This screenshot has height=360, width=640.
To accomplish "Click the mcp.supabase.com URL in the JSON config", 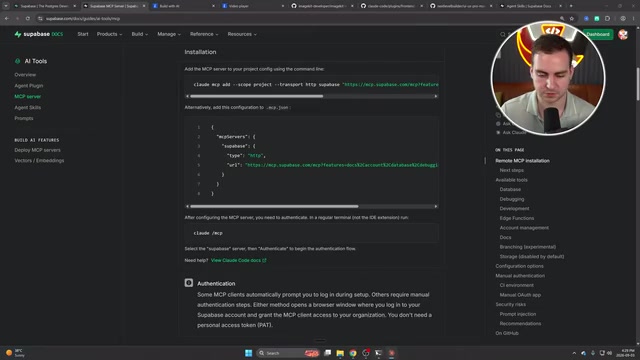I will point(342,165).
